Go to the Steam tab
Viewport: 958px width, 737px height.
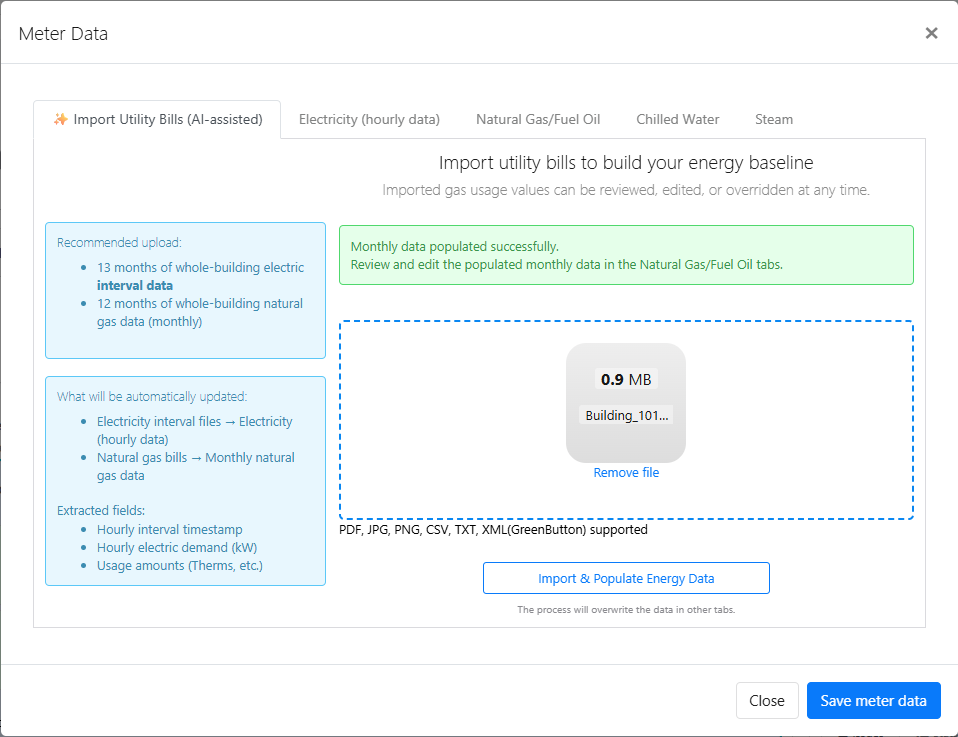pos(773,119)
